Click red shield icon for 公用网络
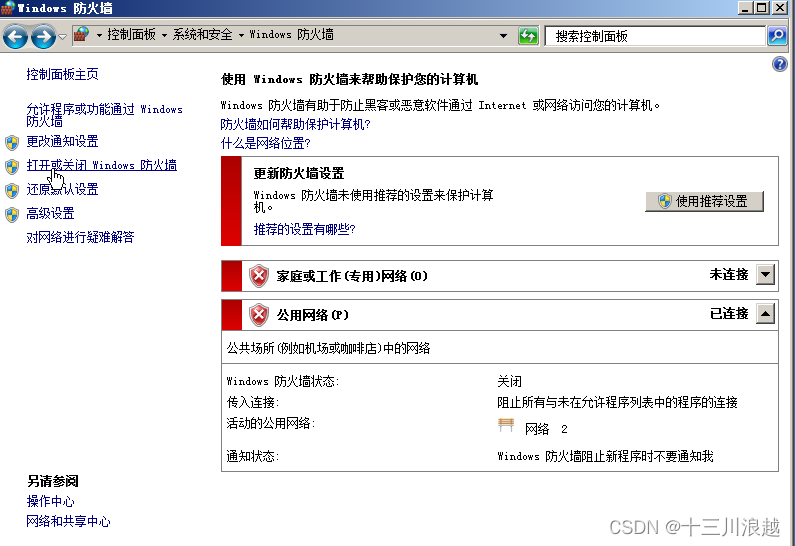 pyautogui.click(x=259, y=315)
